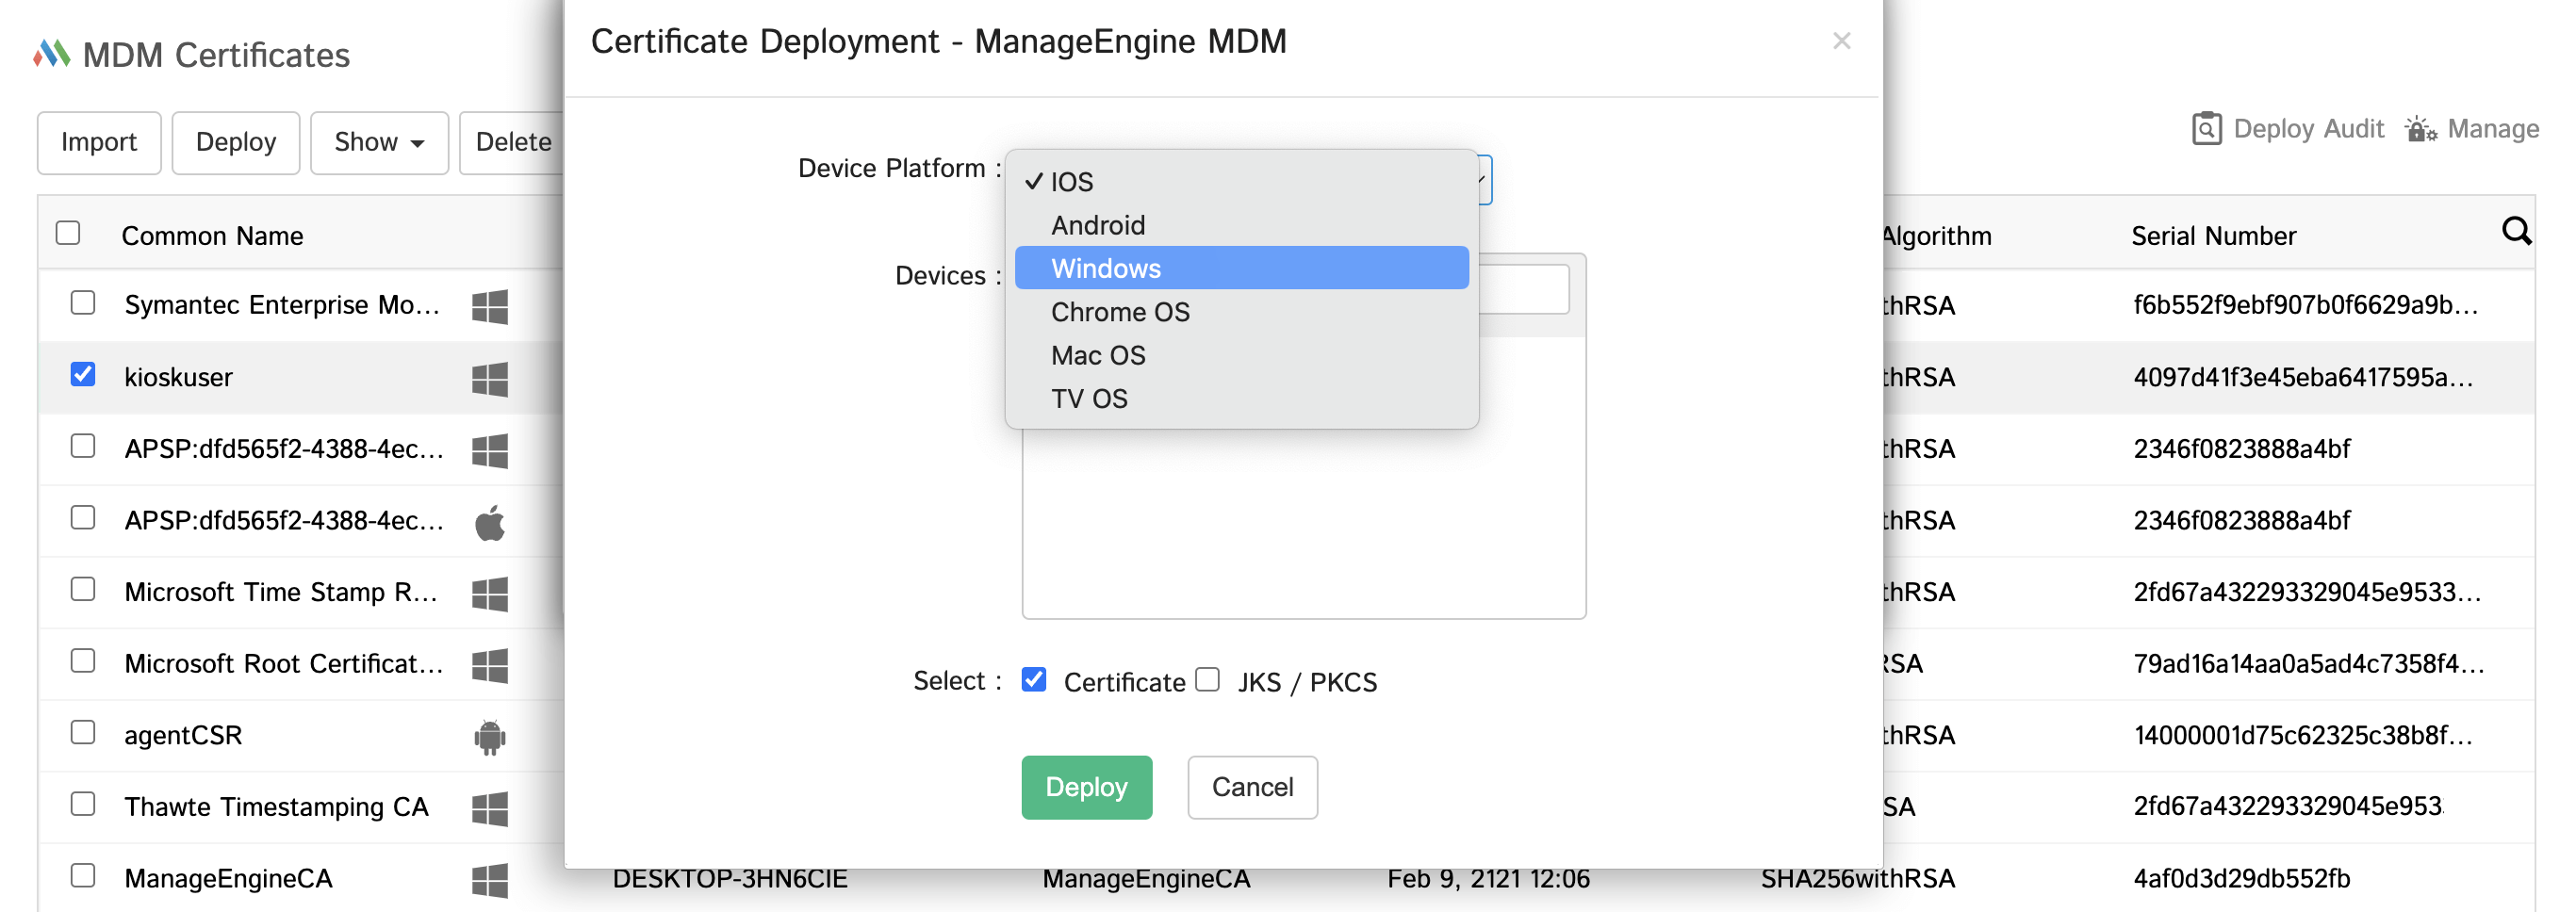Close the Certificate Deployment dialog
The height and width of the screenshot is (912, 2576).
1841,41
